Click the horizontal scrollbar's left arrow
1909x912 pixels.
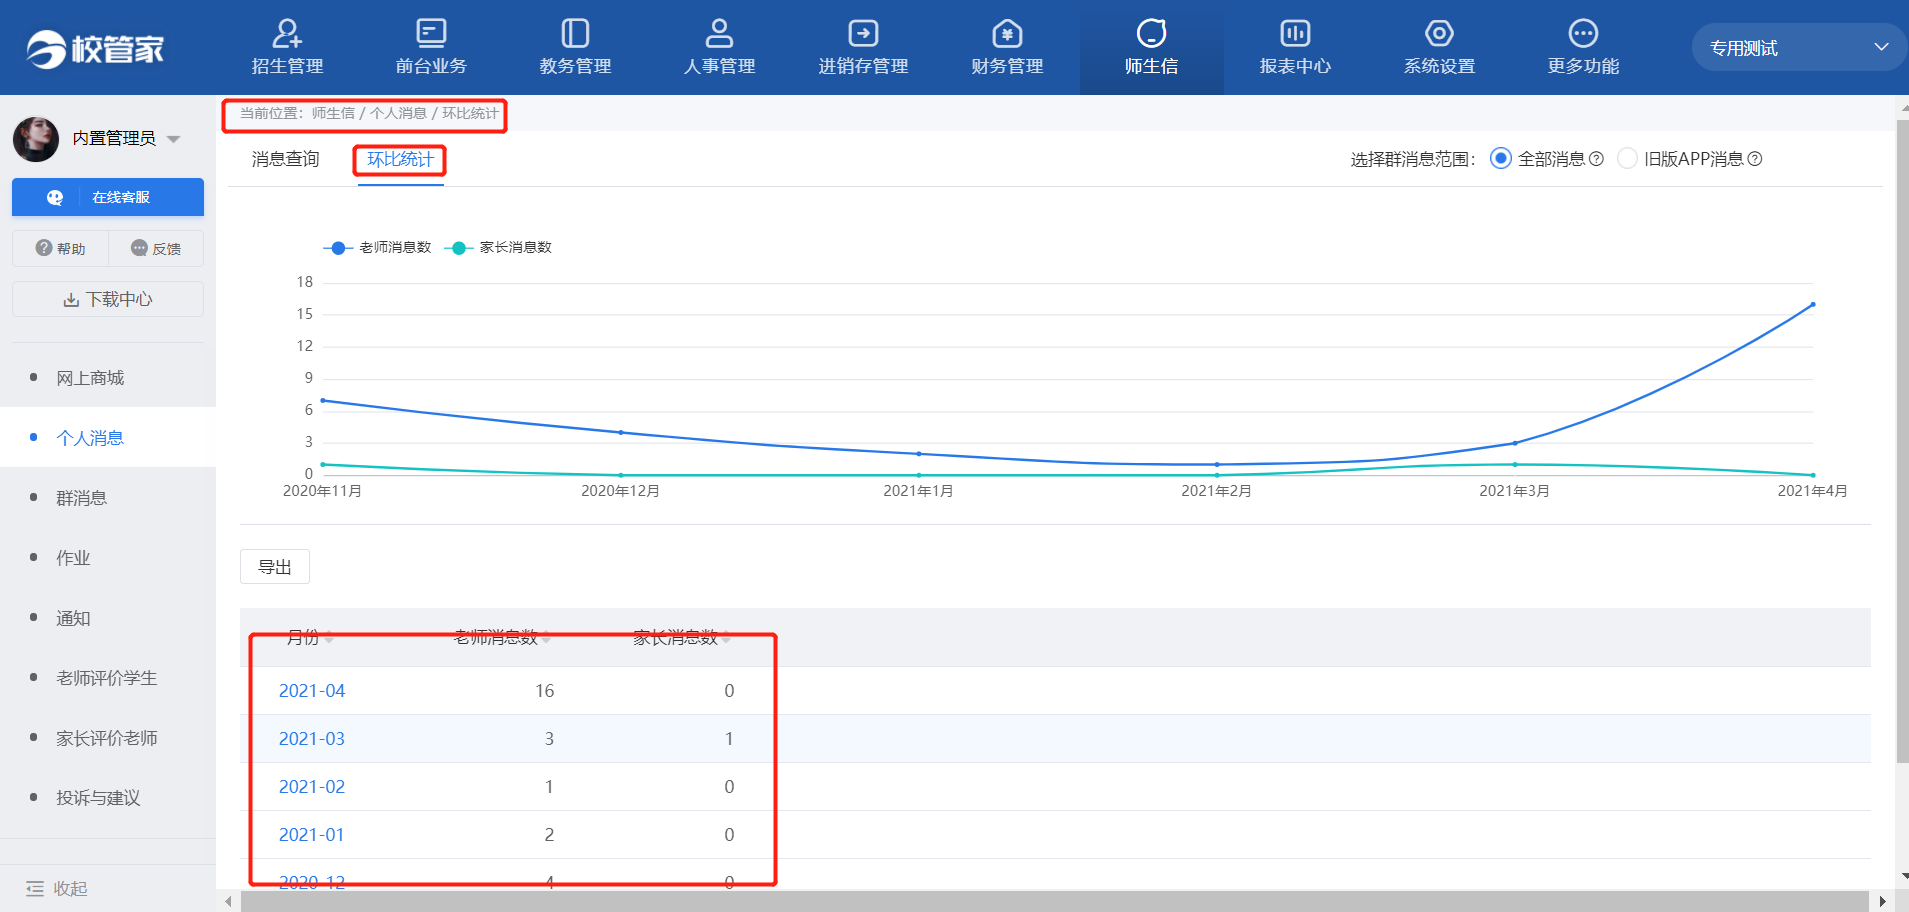(x=228, y=901)
